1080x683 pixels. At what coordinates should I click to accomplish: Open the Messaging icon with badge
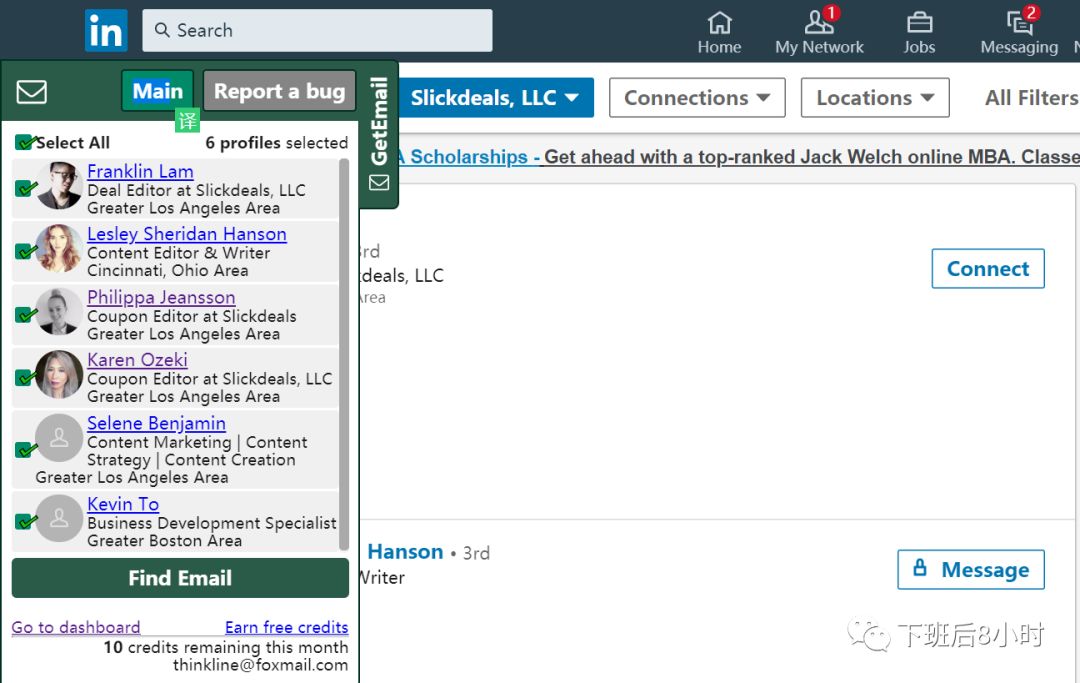[1021, 21]
